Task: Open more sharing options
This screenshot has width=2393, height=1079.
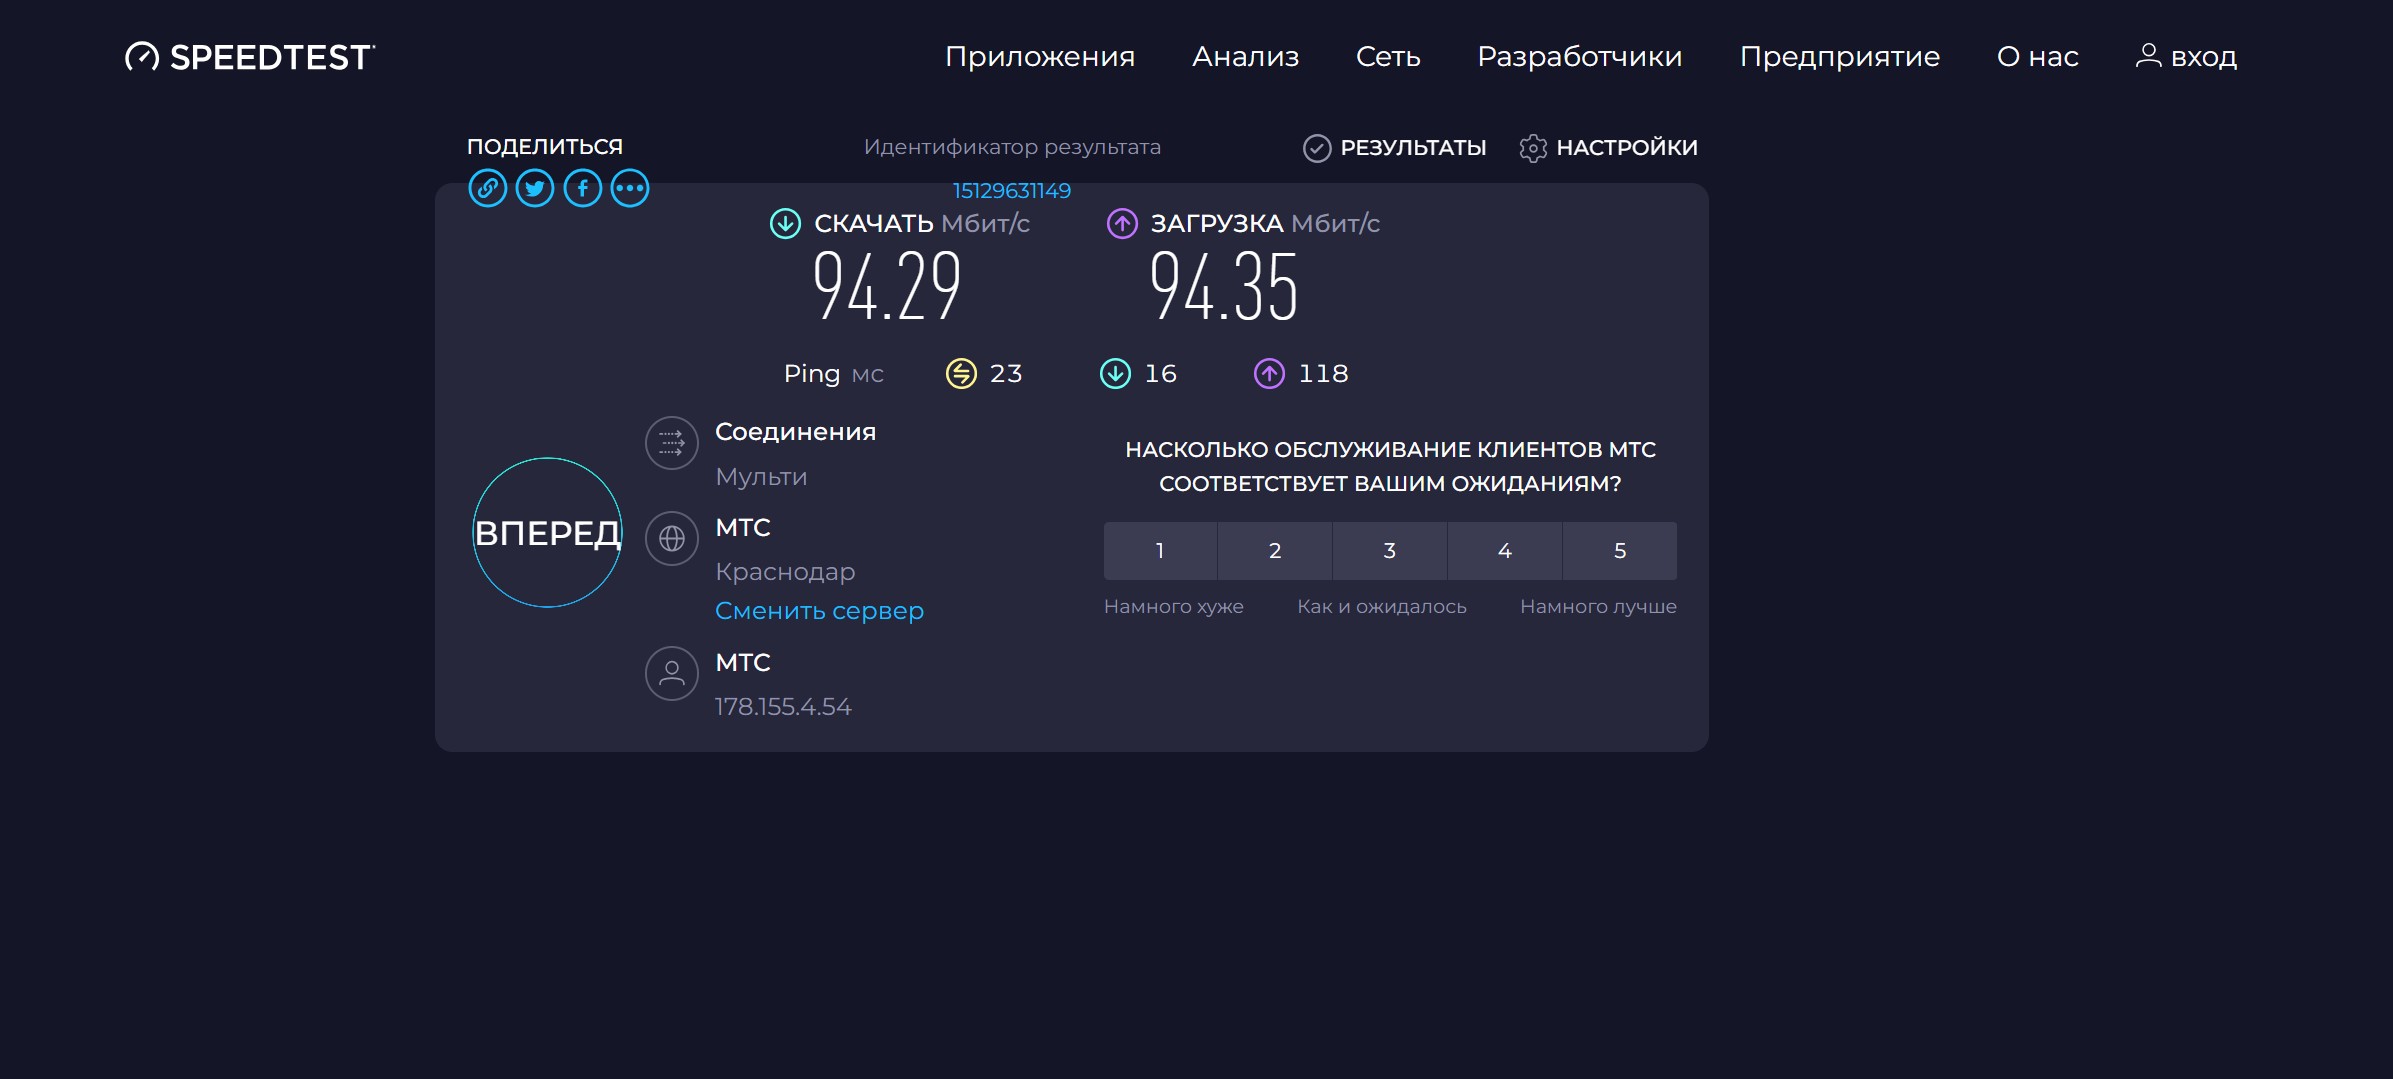Action: tap(630, 188)
